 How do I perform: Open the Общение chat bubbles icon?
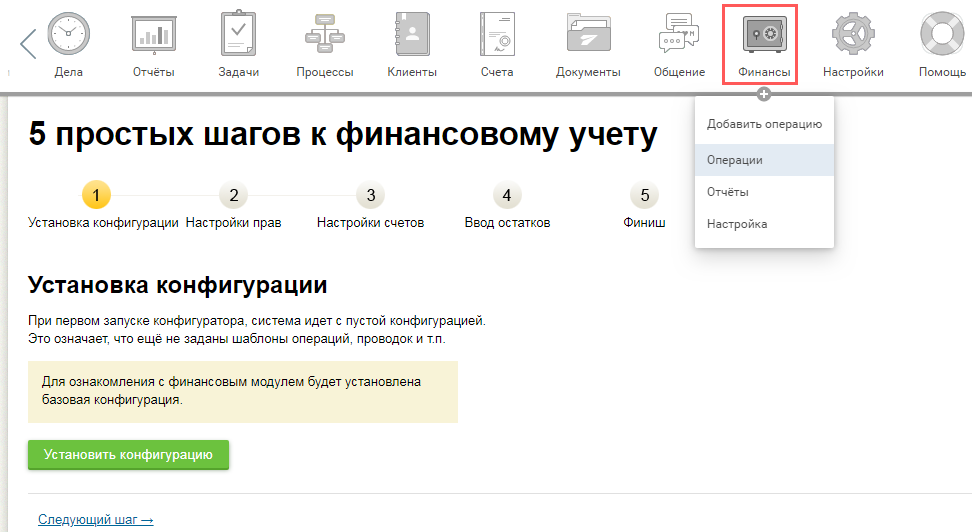click(x=679, y=33)
